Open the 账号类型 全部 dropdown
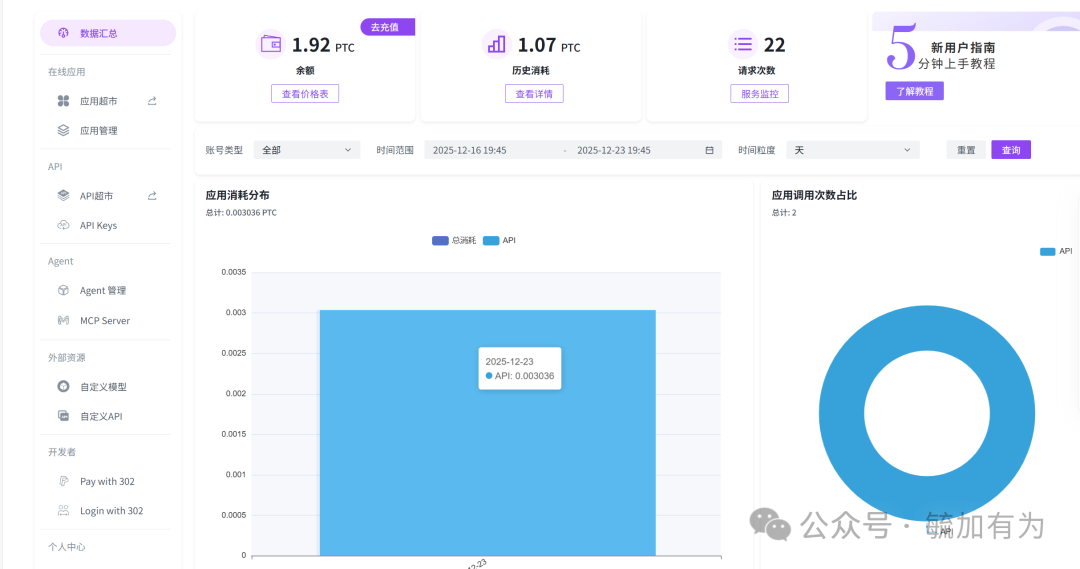This screenshot has height=569, width=1080. coord(307,150)
